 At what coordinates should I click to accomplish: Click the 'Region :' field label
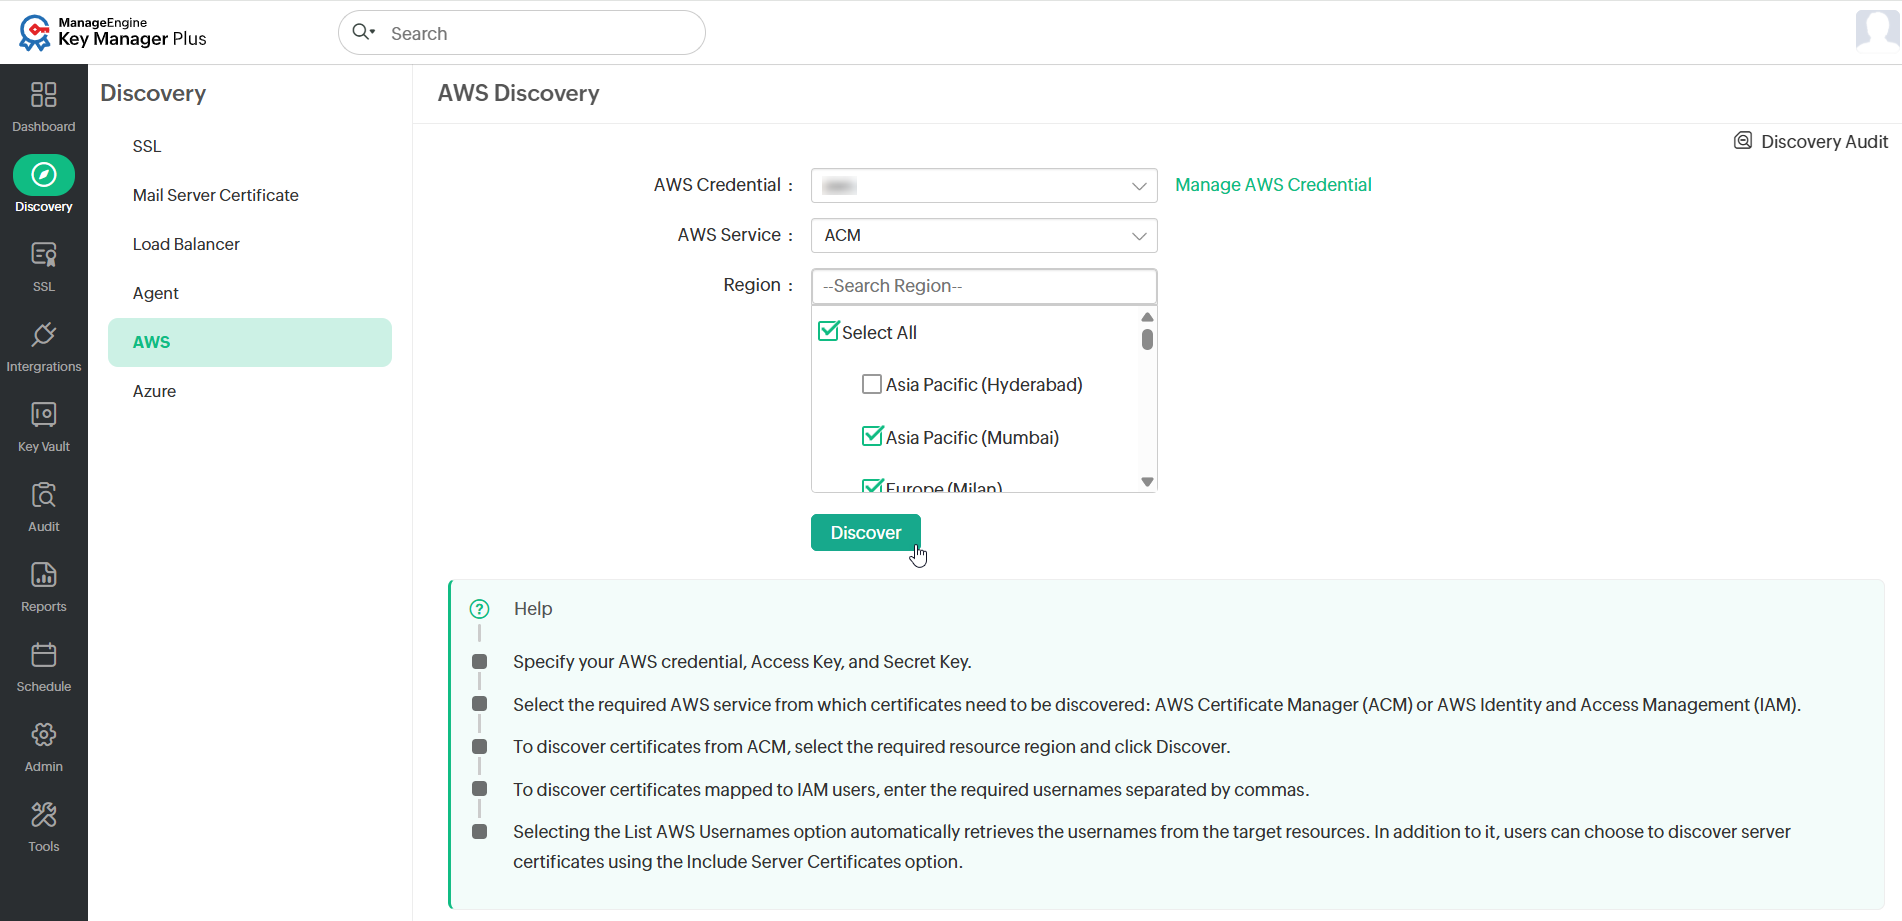(x=758, y=285)
